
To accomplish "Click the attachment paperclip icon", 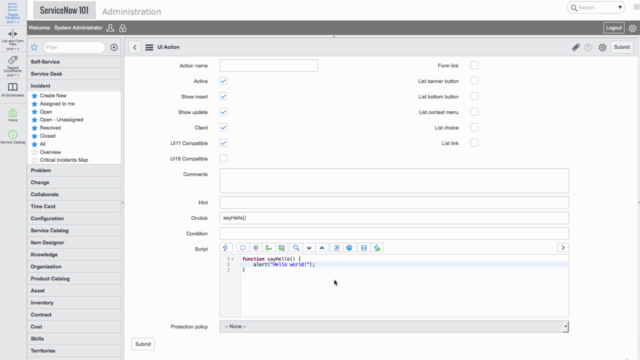I will 576,47.
